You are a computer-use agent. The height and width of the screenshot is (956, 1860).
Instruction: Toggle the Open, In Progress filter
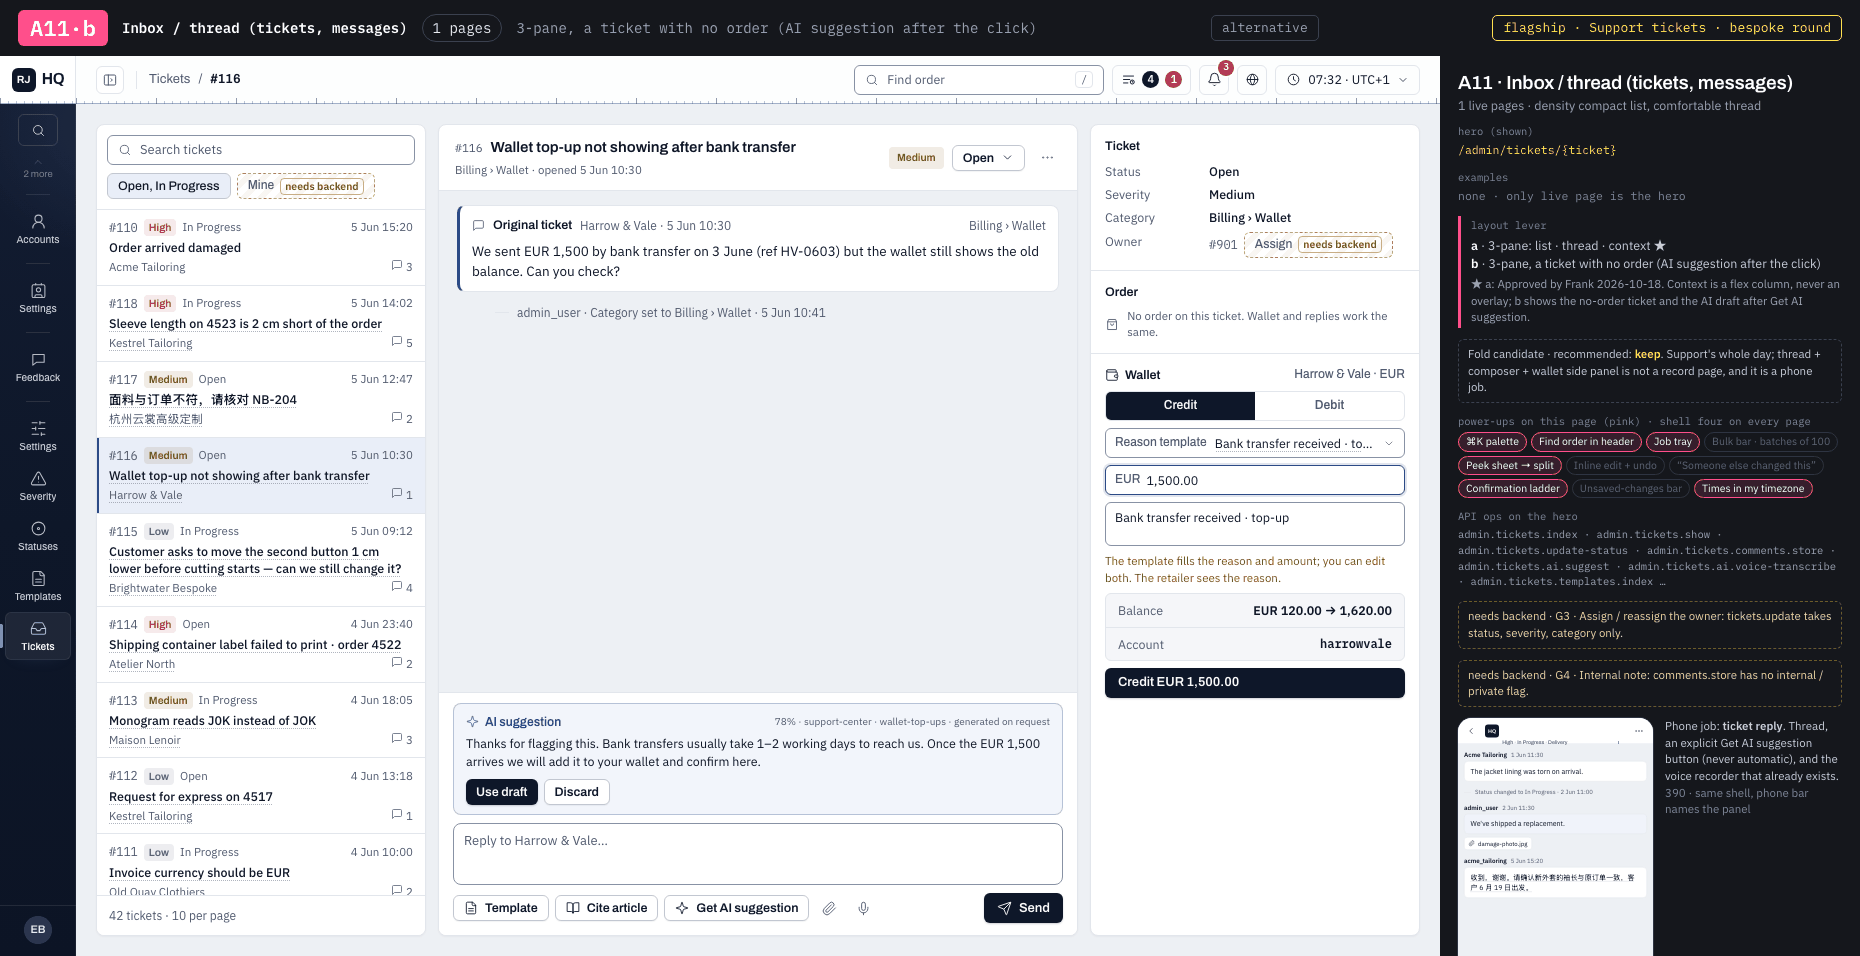click(168, 186)
